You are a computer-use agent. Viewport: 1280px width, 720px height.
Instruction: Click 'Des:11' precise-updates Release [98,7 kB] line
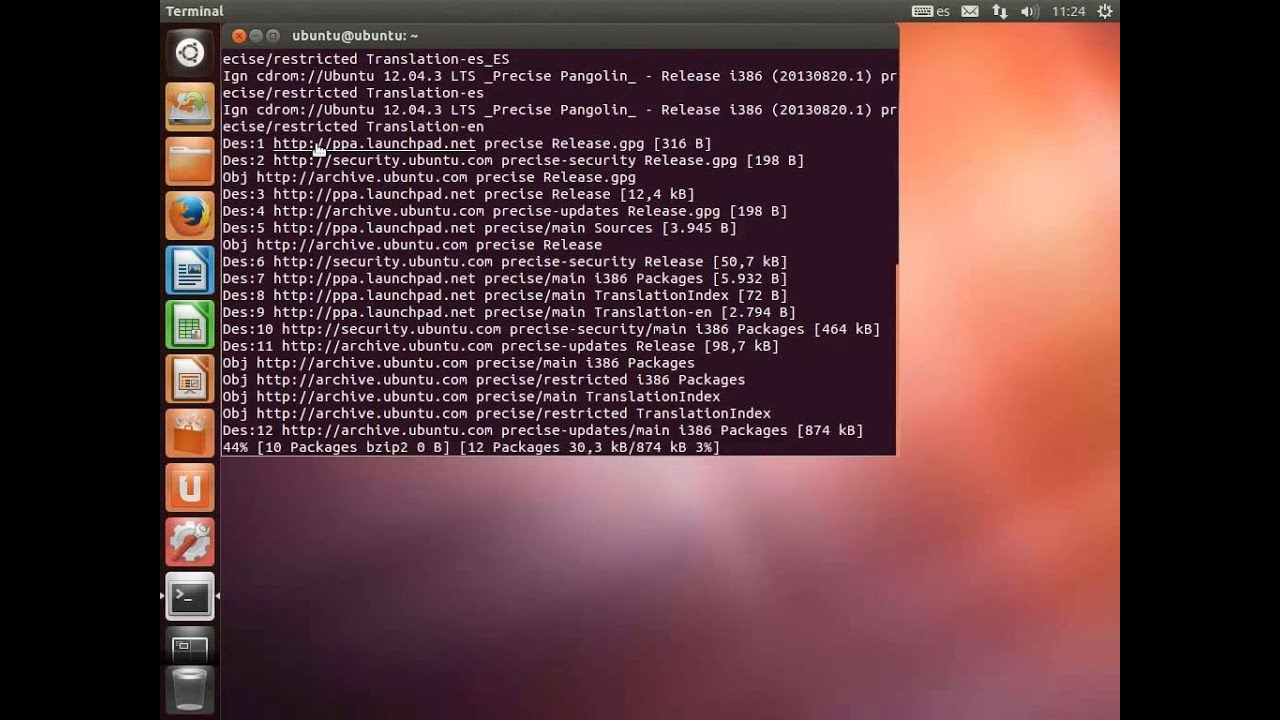(x=500, y=346)
